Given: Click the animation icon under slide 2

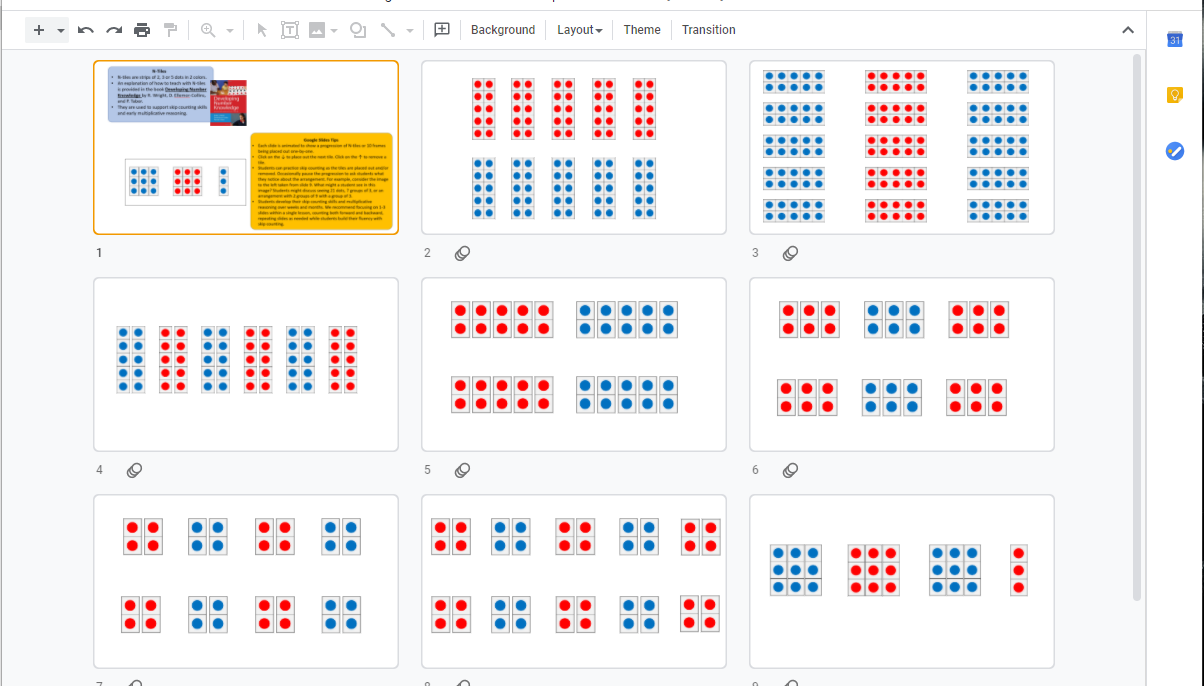Looking at the screenshot, I should 462,254.
